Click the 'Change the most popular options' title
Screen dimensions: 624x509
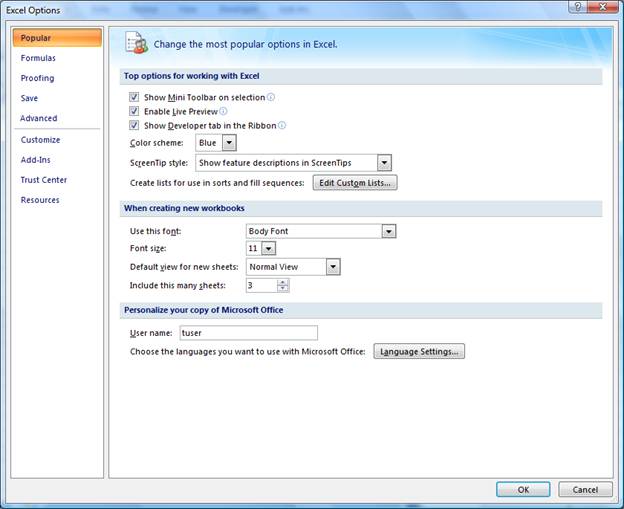(246, 44)
